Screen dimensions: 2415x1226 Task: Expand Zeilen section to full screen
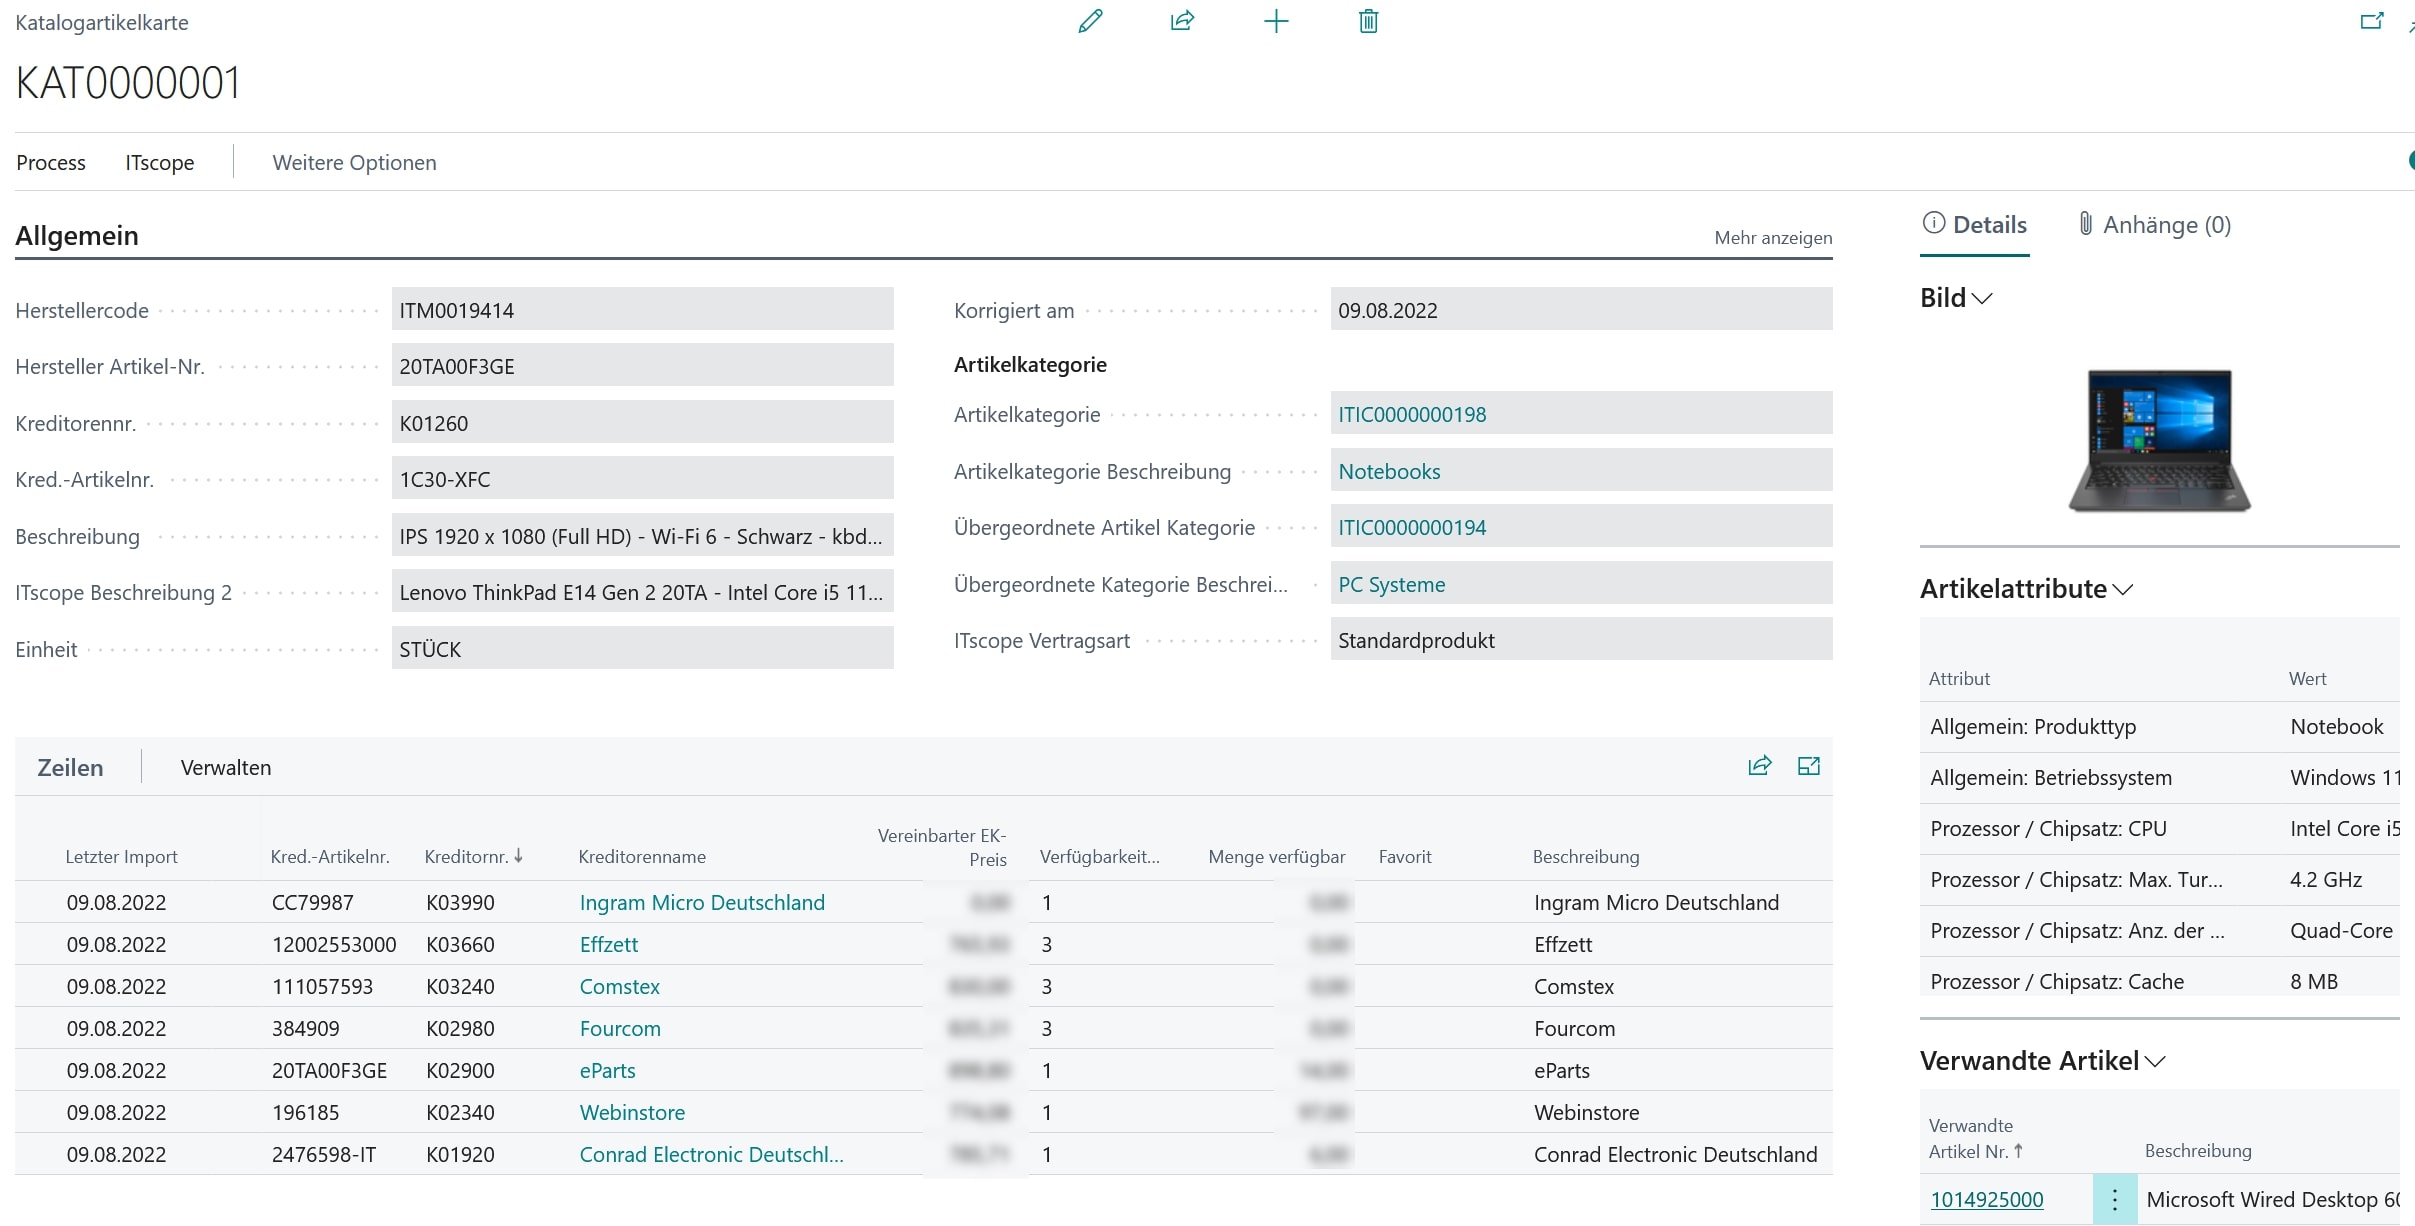1808,766
